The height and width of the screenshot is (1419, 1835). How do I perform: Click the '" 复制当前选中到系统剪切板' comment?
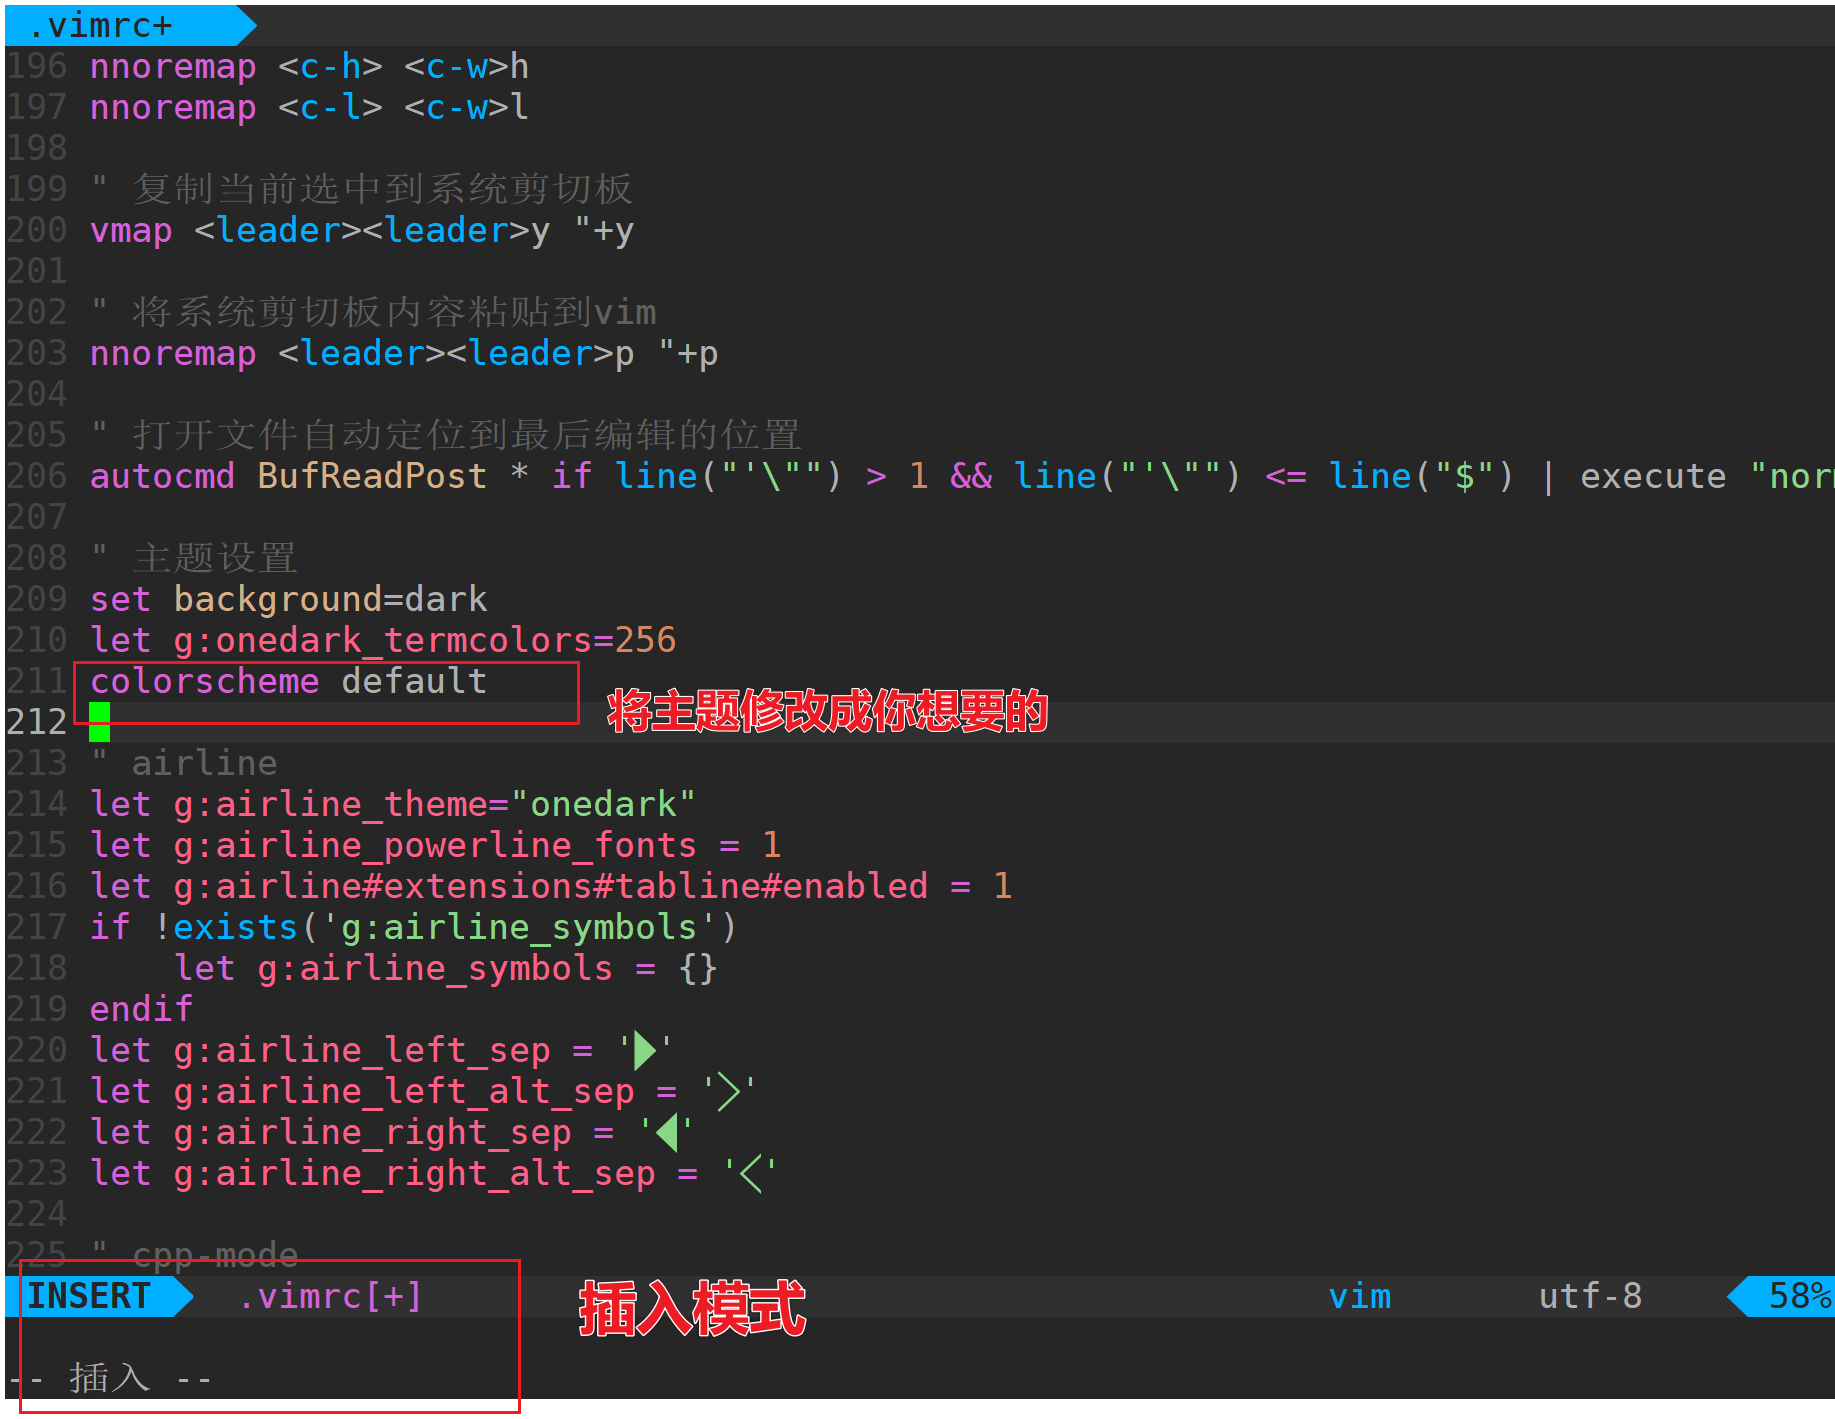[362, 189]
